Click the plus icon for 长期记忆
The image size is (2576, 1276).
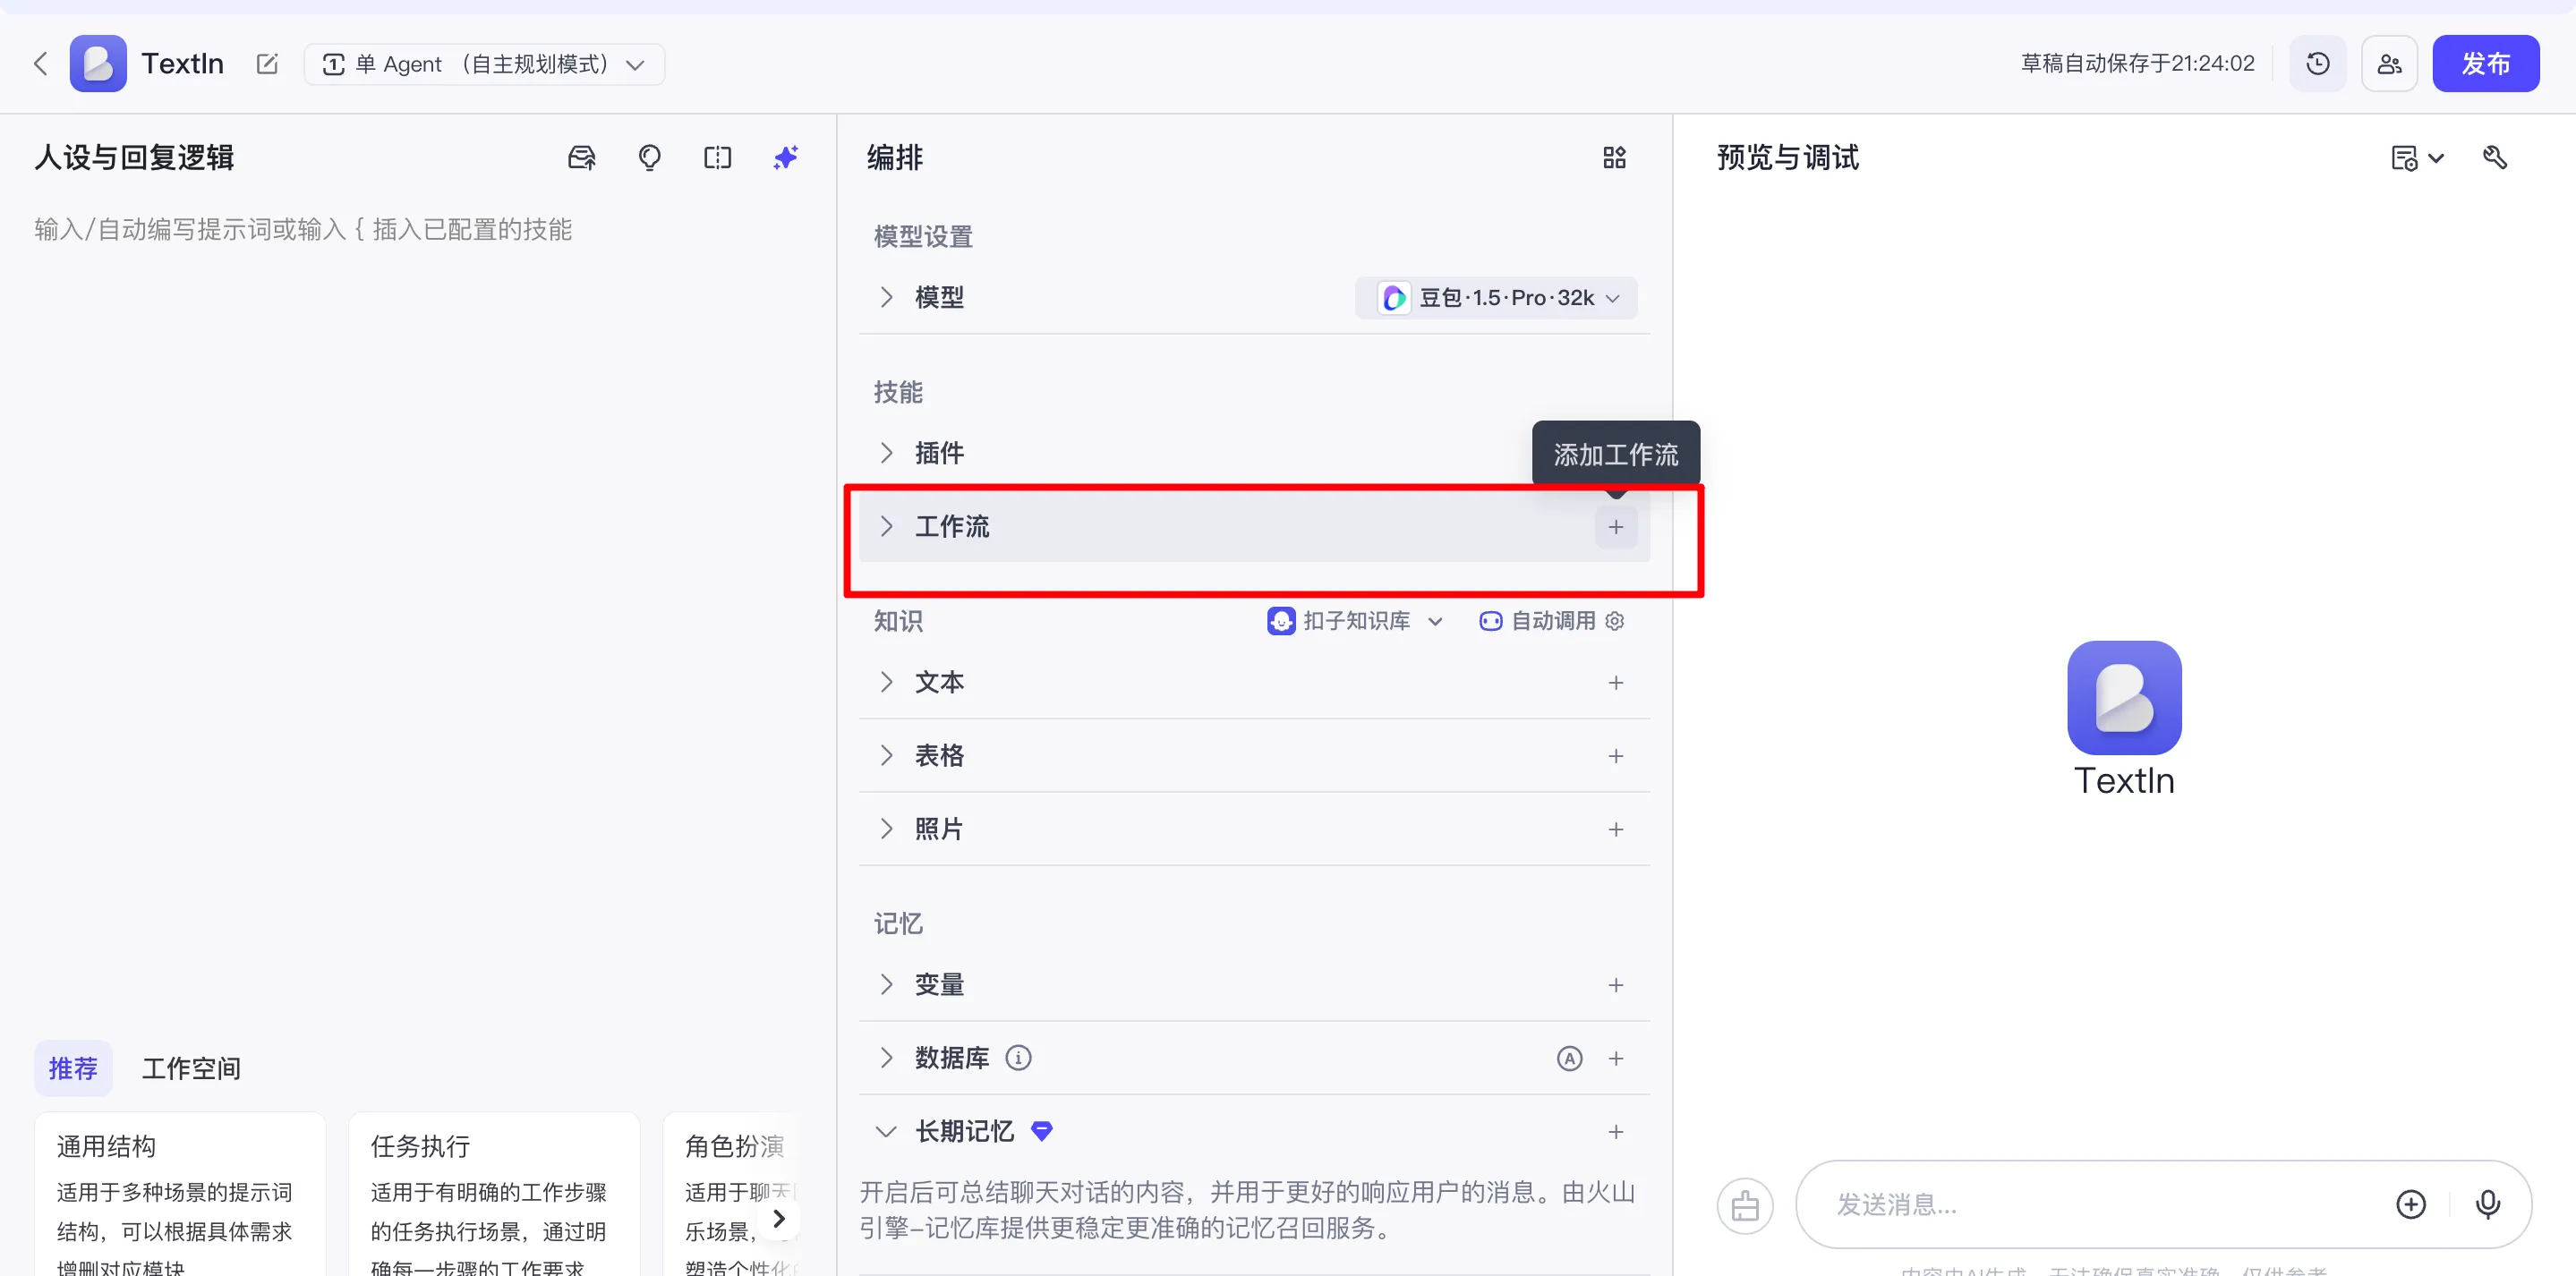(1616, 1132)
